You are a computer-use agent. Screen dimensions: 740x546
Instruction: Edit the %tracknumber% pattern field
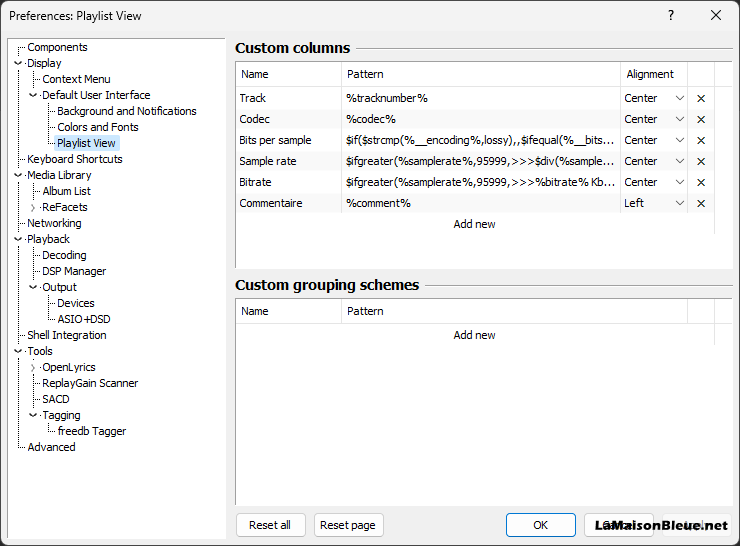coord(480,98)
